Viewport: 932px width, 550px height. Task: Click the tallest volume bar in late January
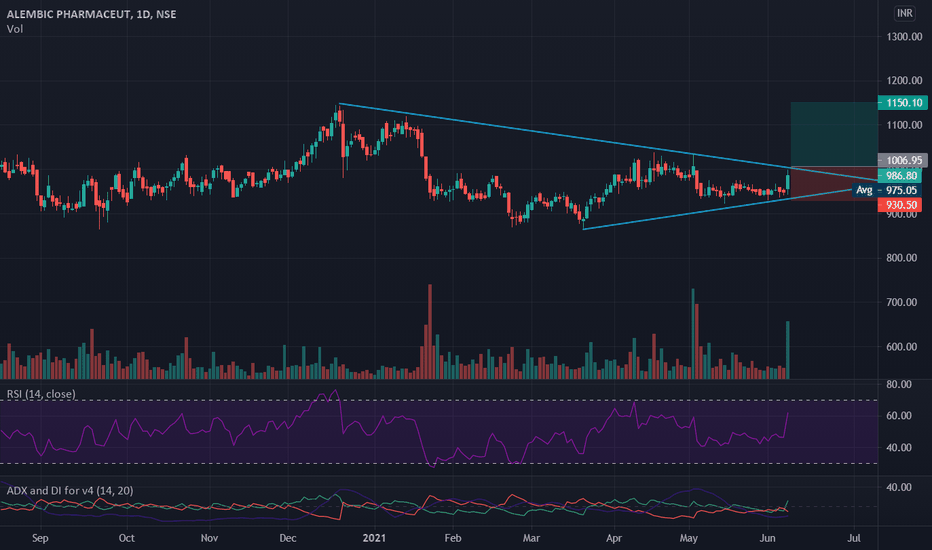[x=430, y=332]
